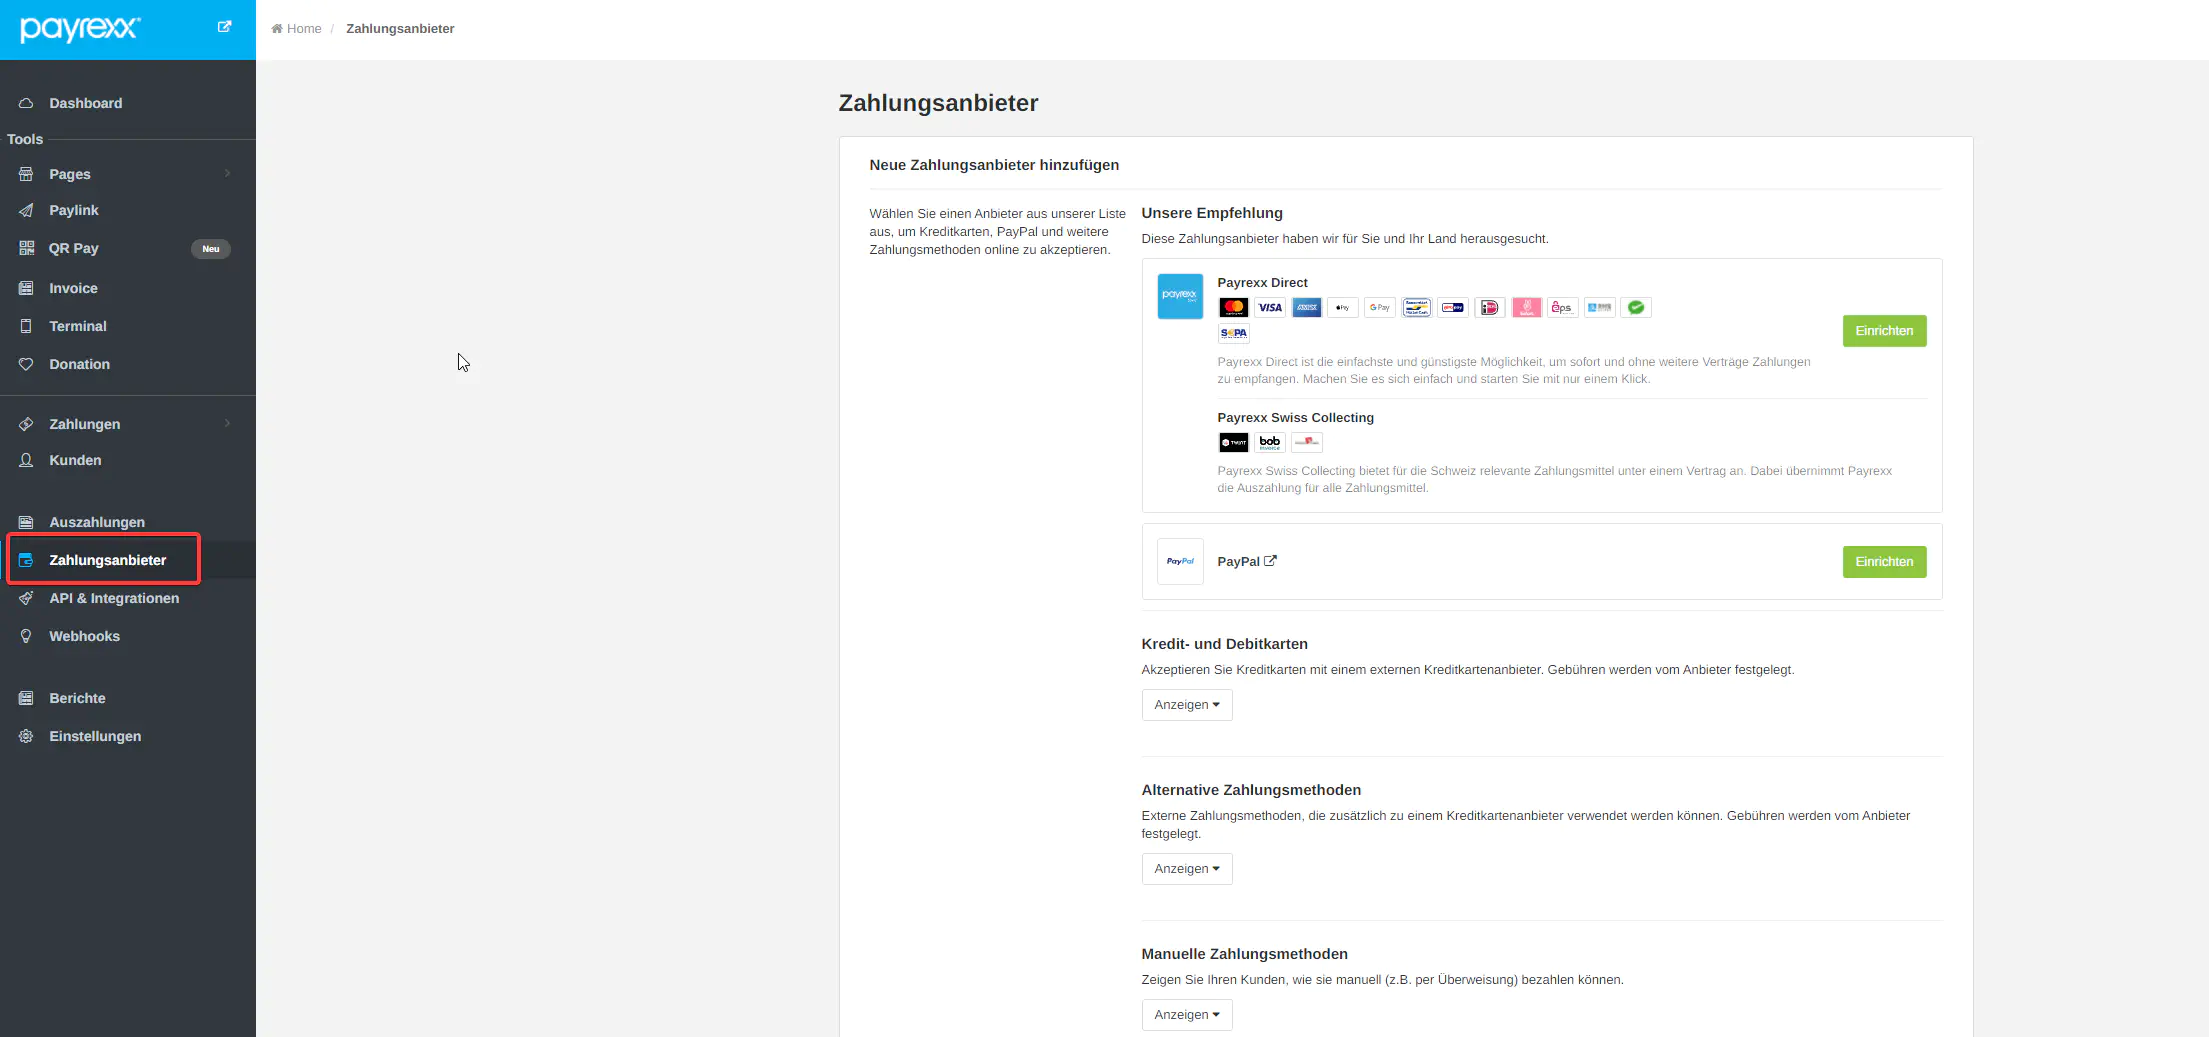Image resolution: width=2209 pixels, height=1037 pixels.
Task: Click the PayPal external link icon
Action: click(1270, 561)
